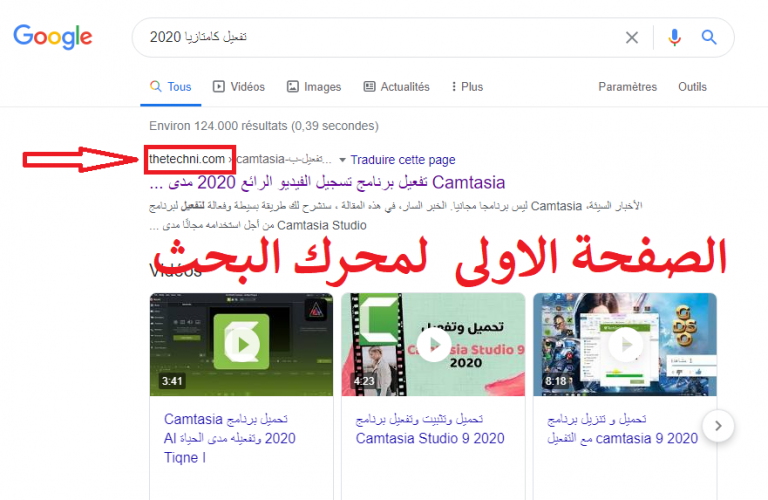Open the Tous results tab
This screenshot has height=500, width=768.
coord(170,87)
